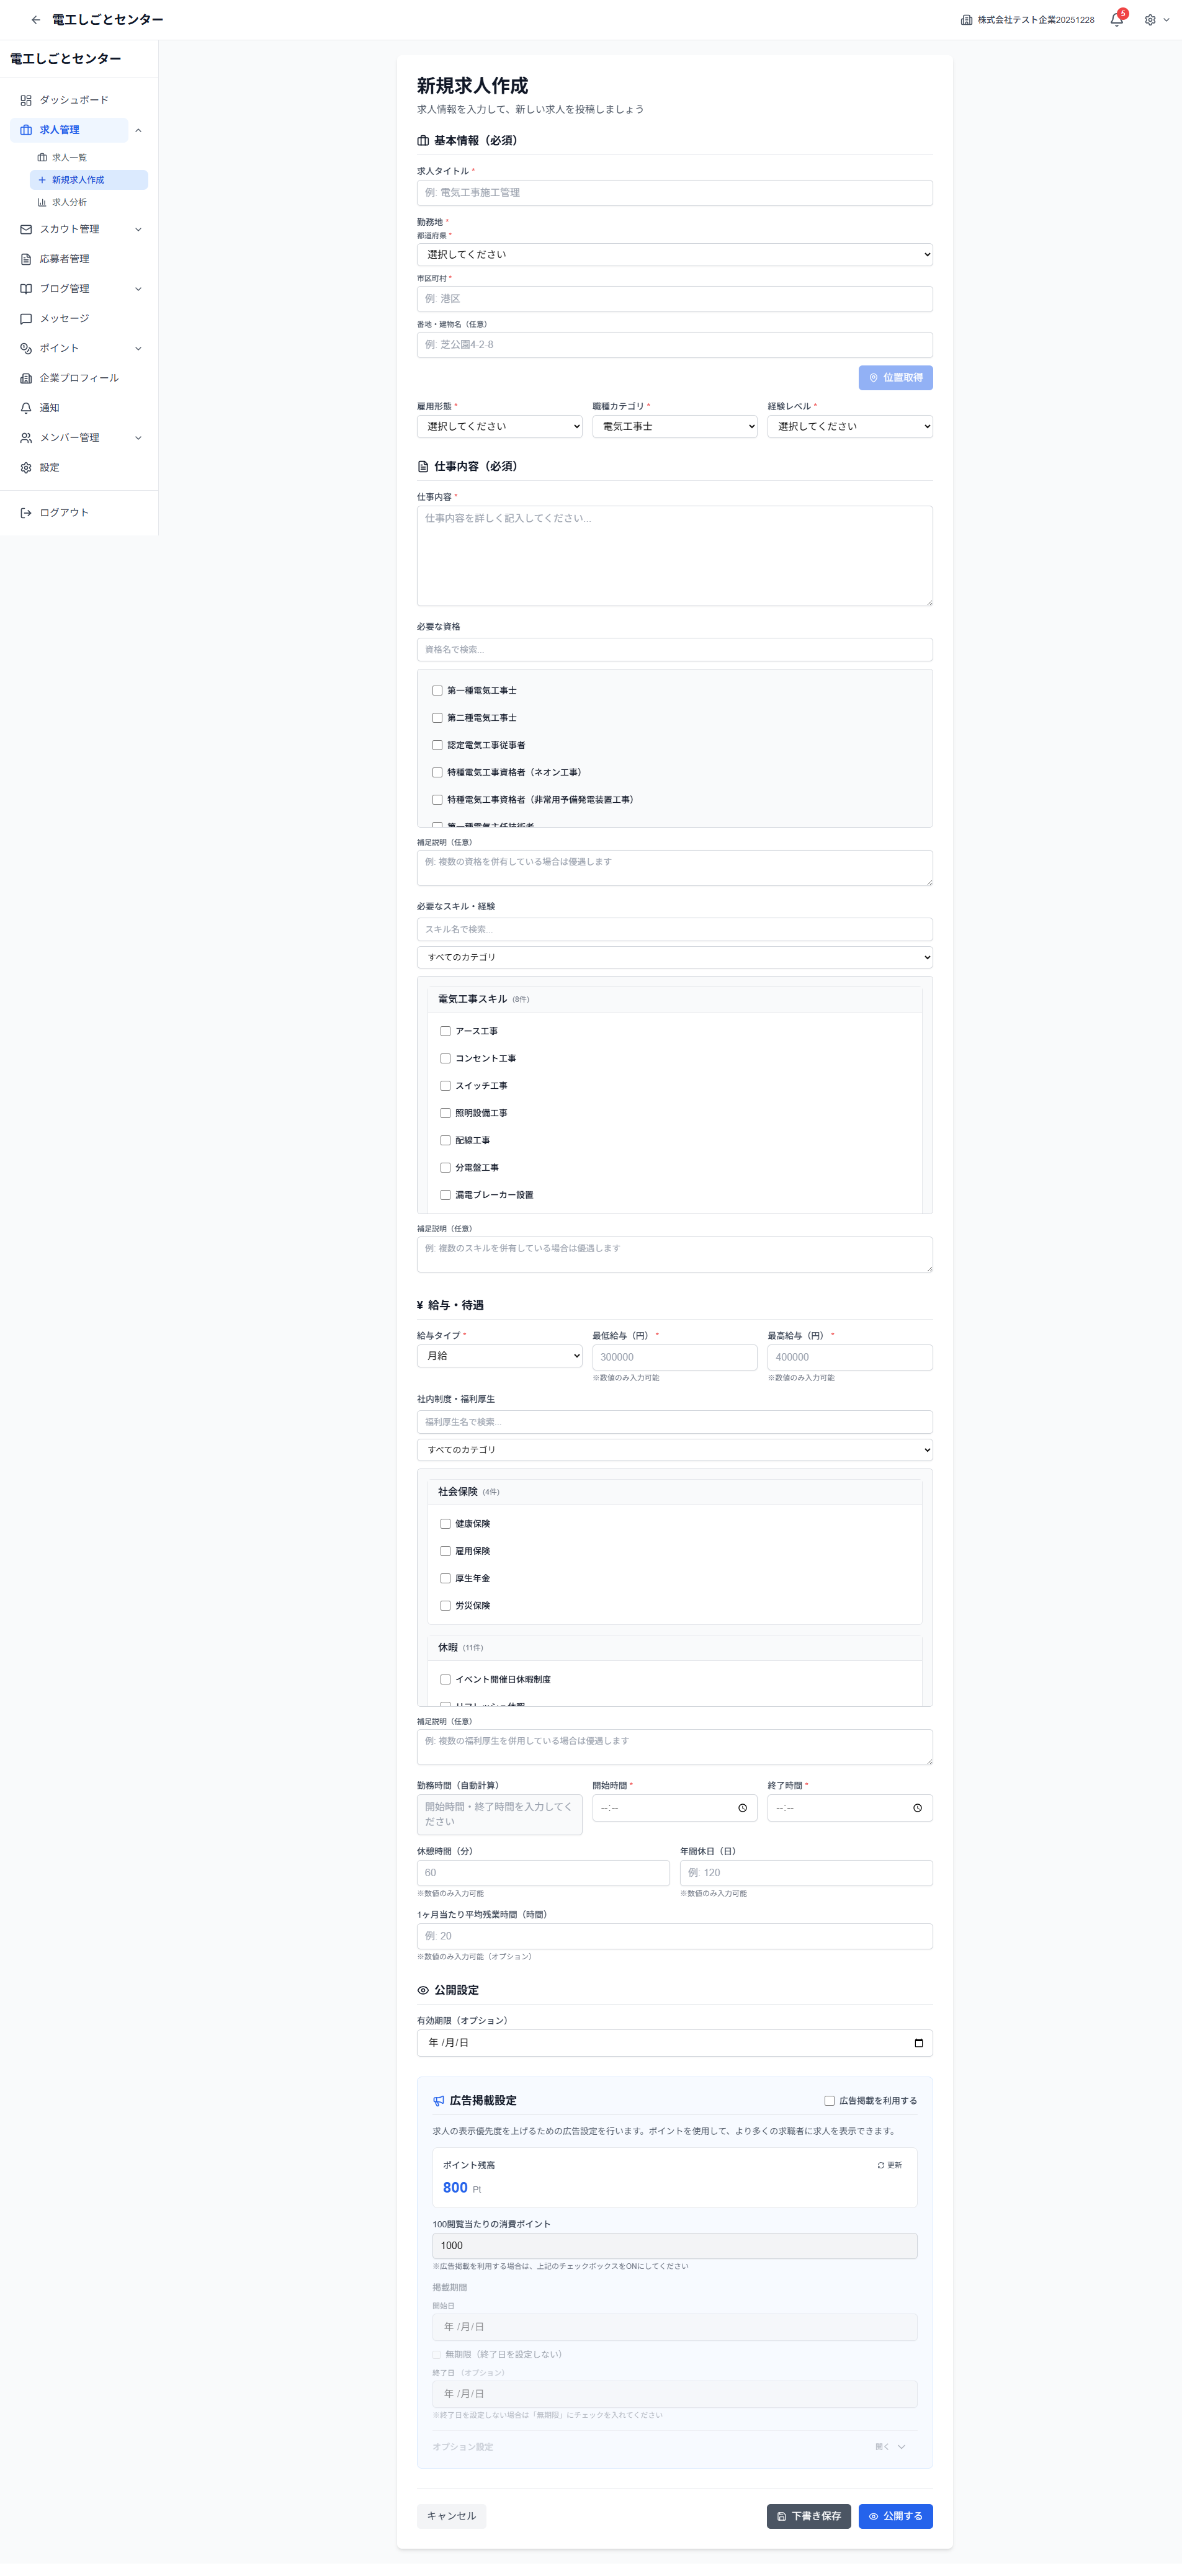
Task: Click the notification bell icon in header
Action: pyautogui.click(x=1116, y=20)
